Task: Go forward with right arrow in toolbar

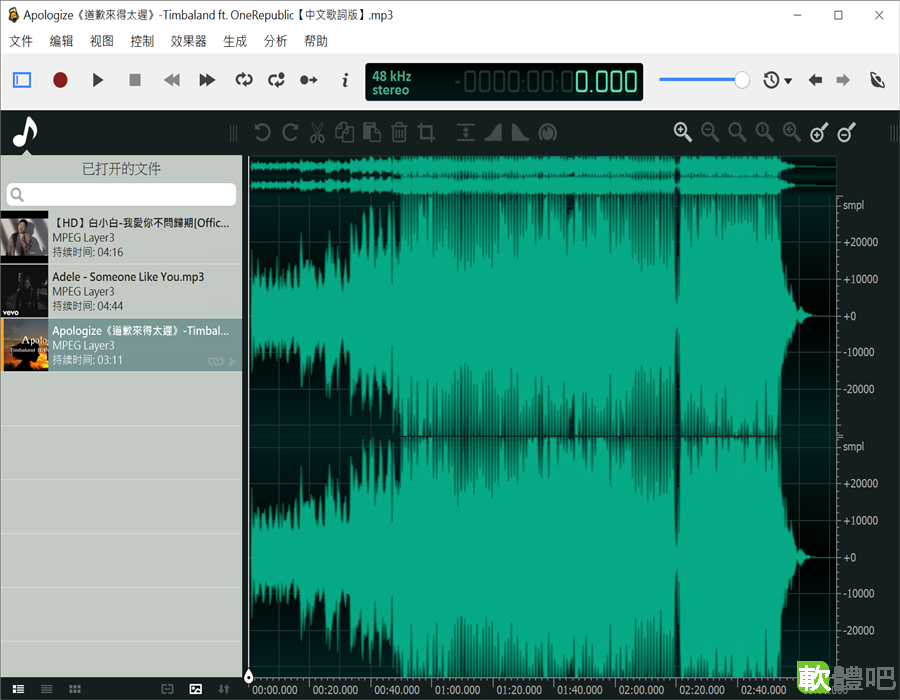Action: click(843, 80)
